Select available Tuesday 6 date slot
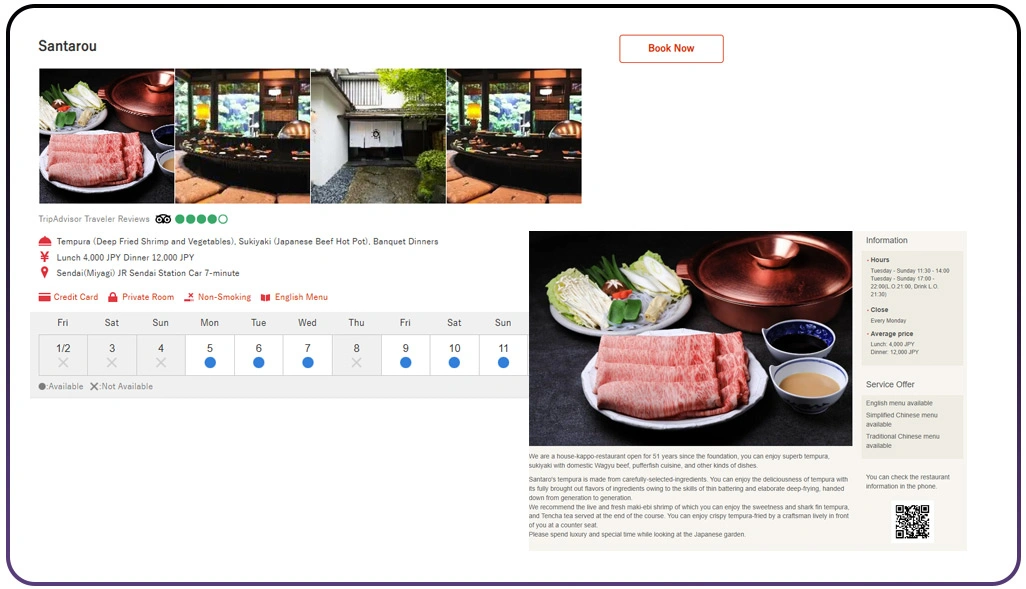1026x589 pixels. 259,355
